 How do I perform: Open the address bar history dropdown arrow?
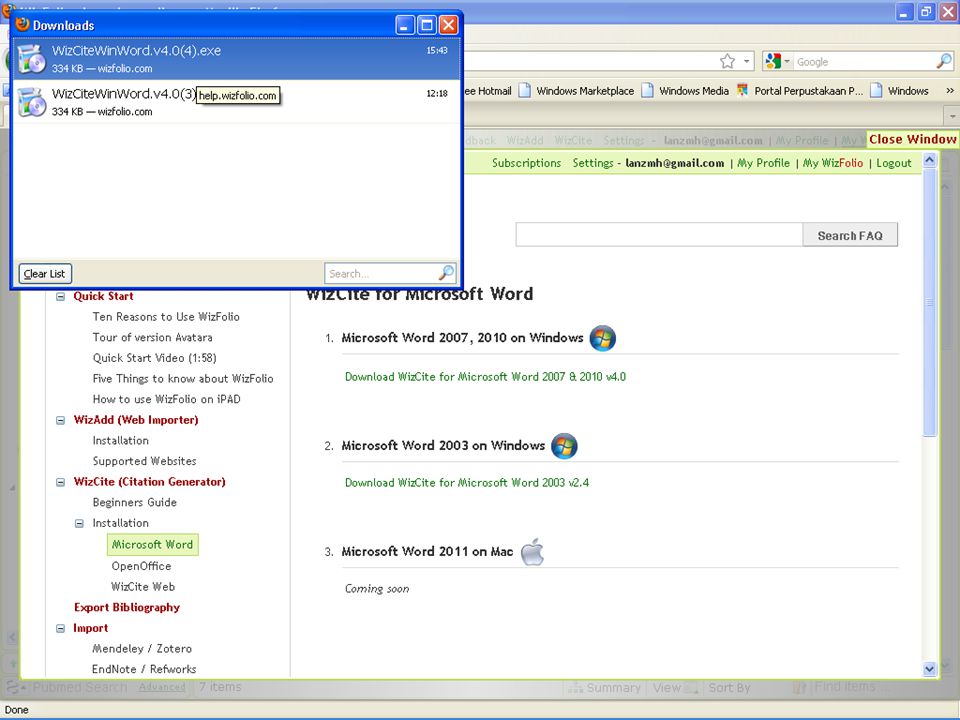[746, 61]
